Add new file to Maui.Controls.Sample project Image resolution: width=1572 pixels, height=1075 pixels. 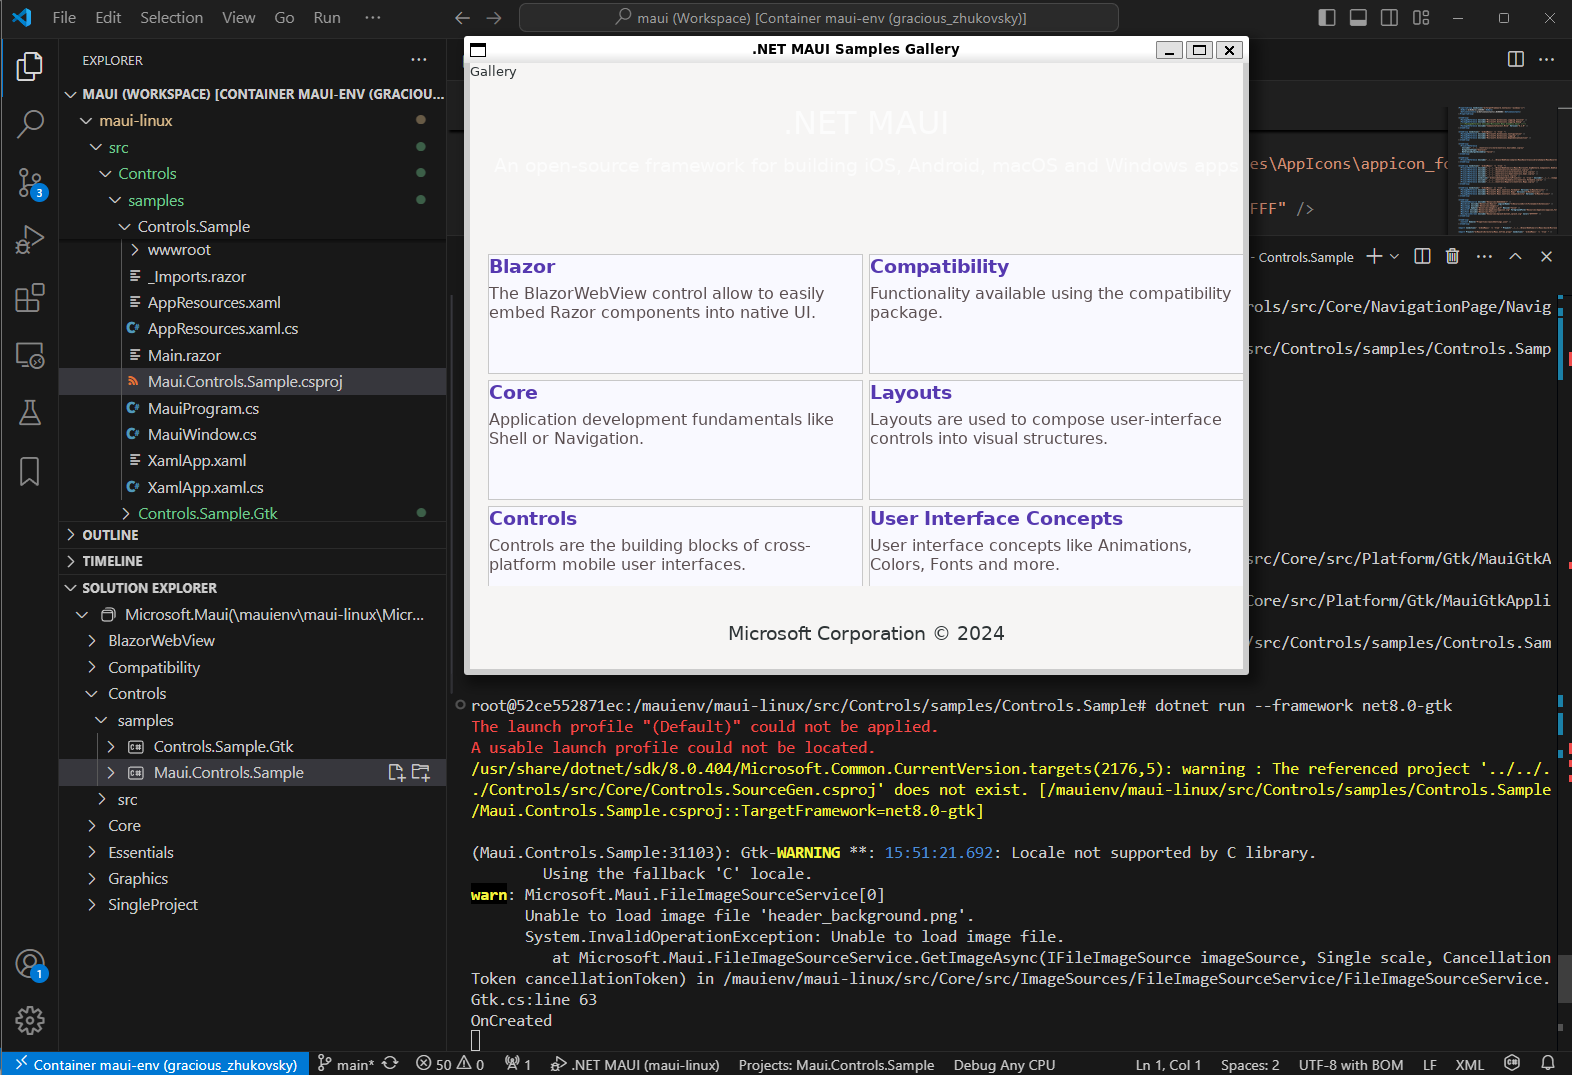click(397, 773)
